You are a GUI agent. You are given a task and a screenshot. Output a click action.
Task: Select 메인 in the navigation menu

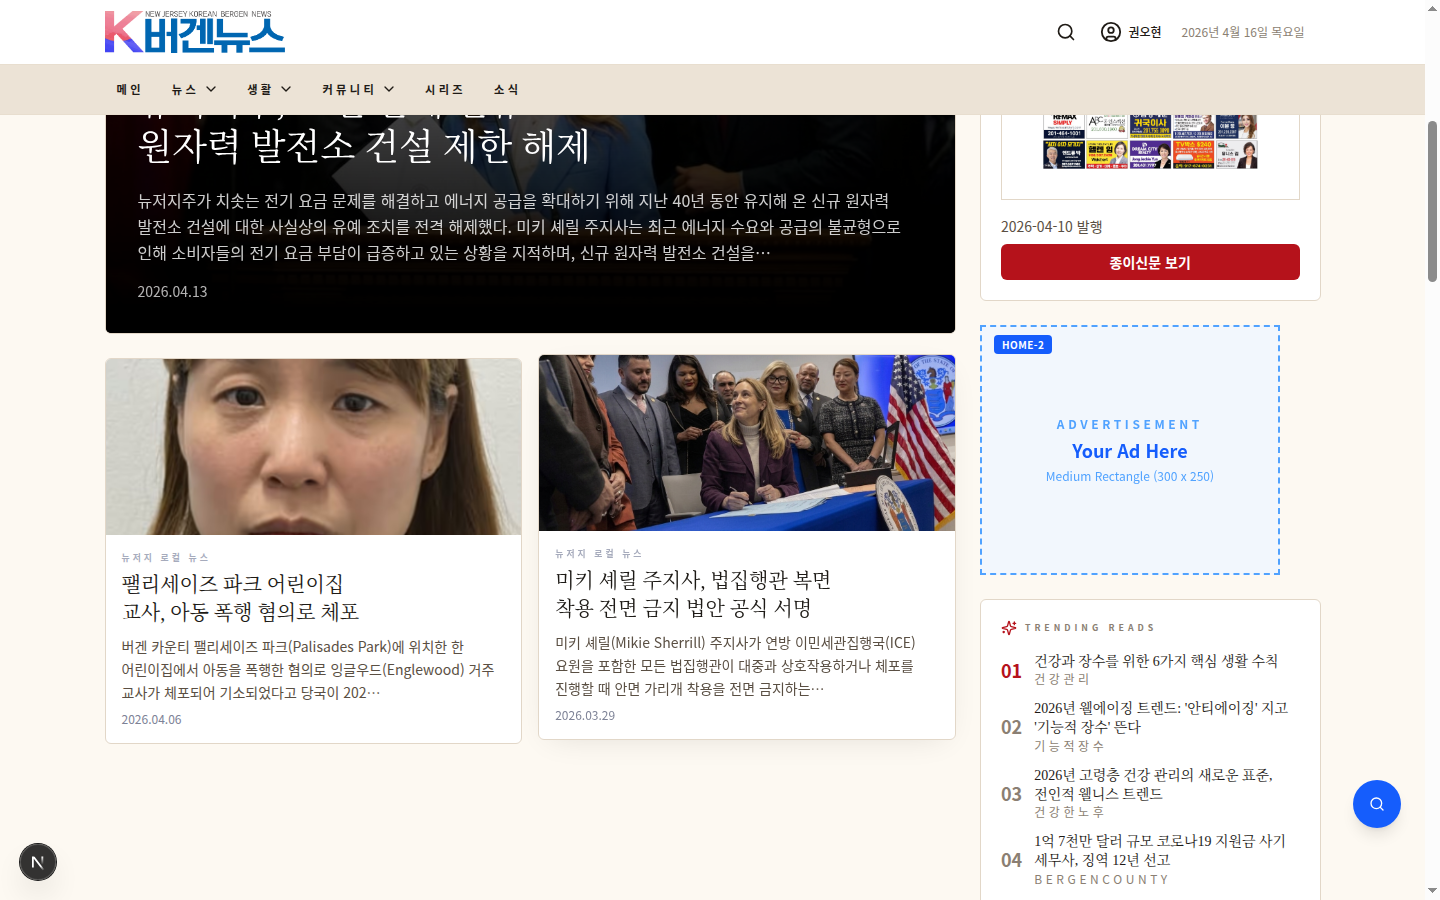pos(128,89)
